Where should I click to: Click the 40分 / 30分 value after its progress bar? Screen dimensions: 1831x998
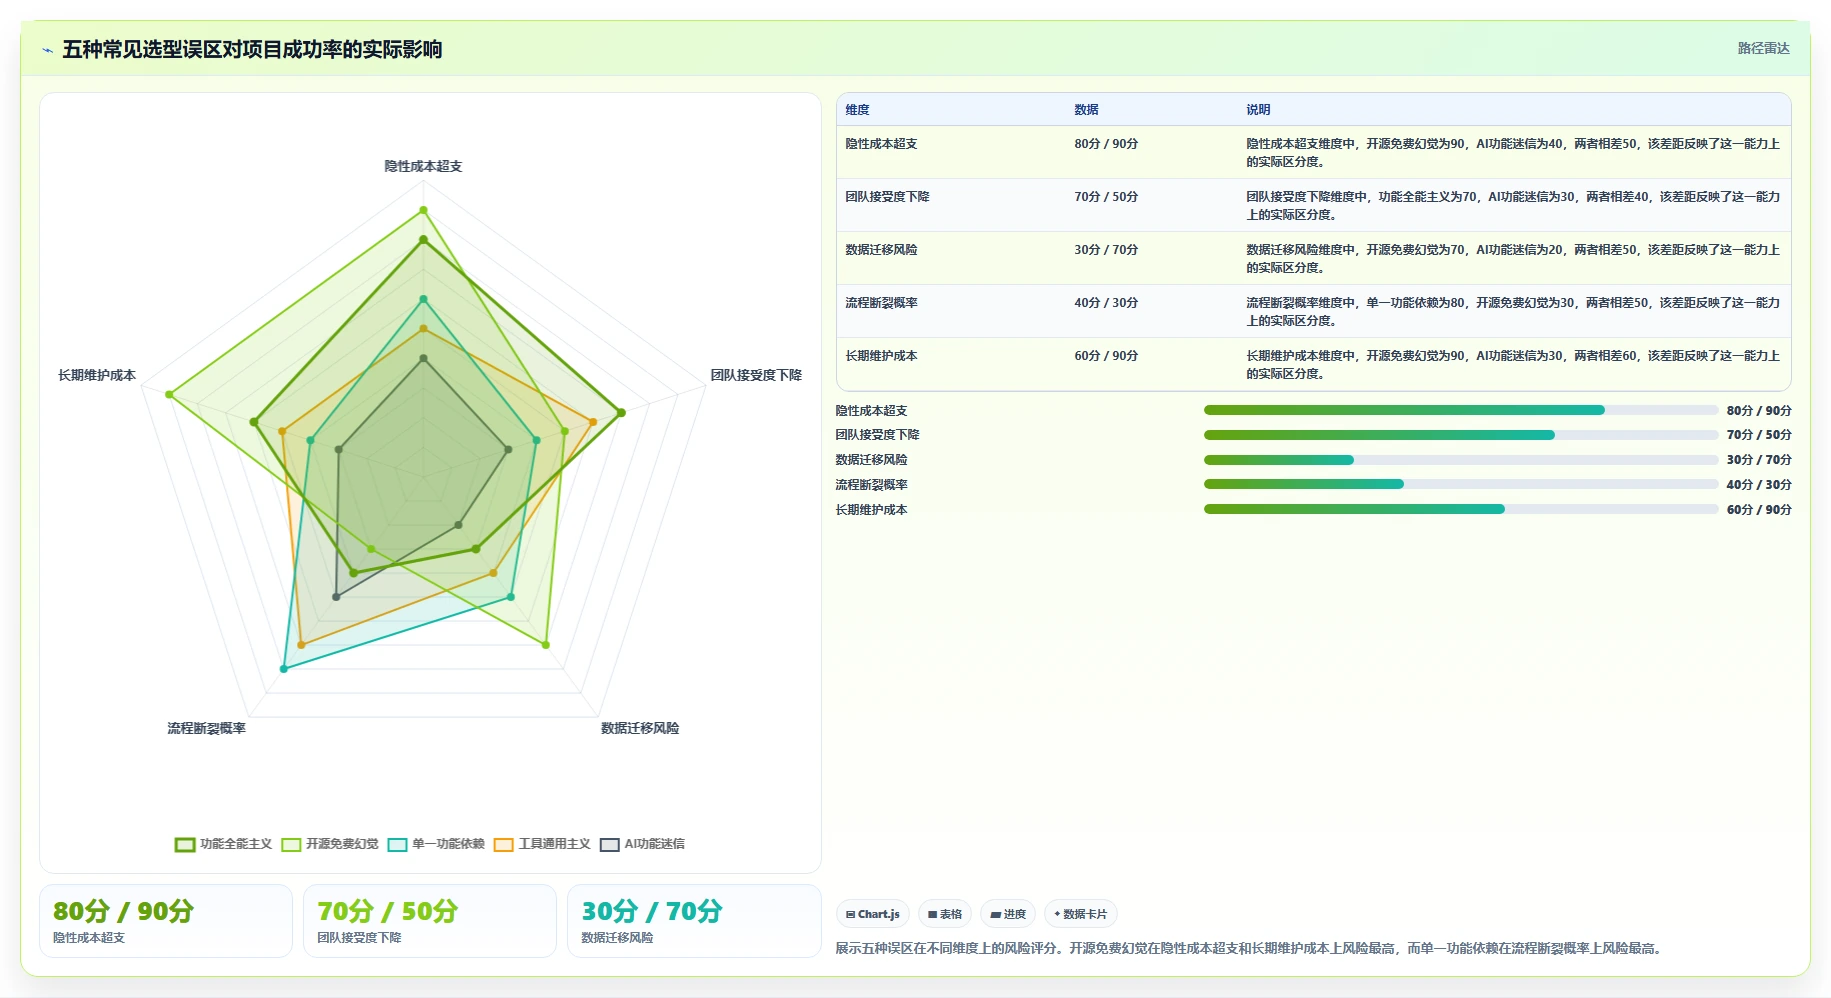1759,485
